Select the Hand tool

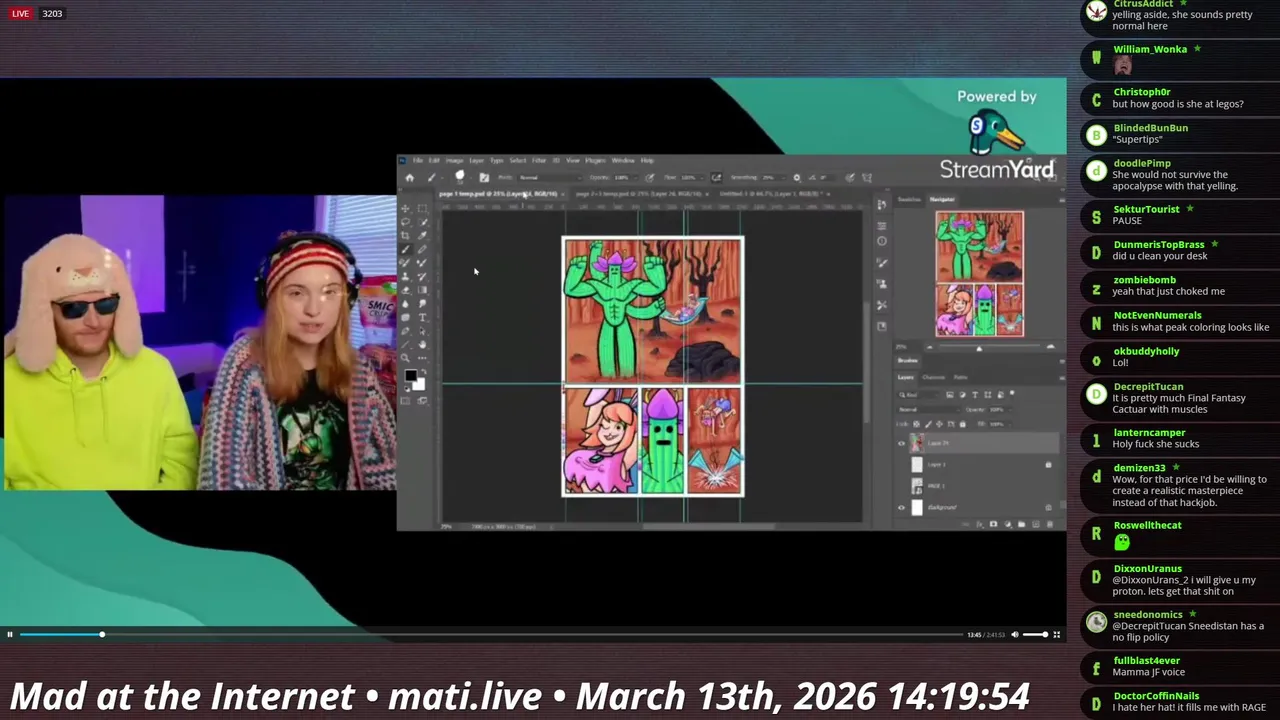pyautogui.click(x=422, y=345)
